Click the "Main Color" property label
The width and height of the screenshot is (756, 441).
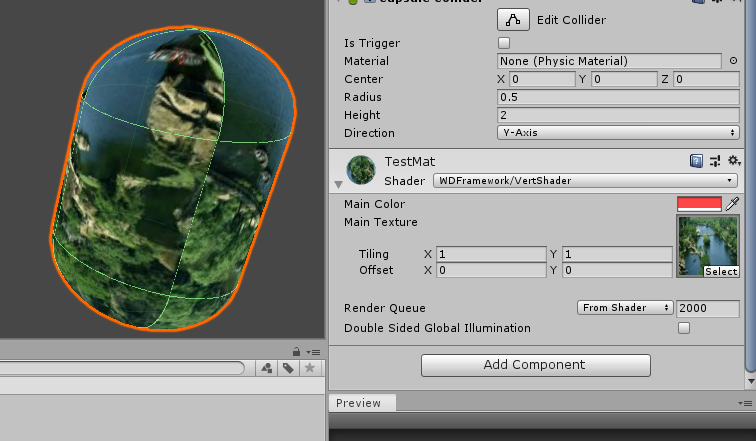click(375, 204)
